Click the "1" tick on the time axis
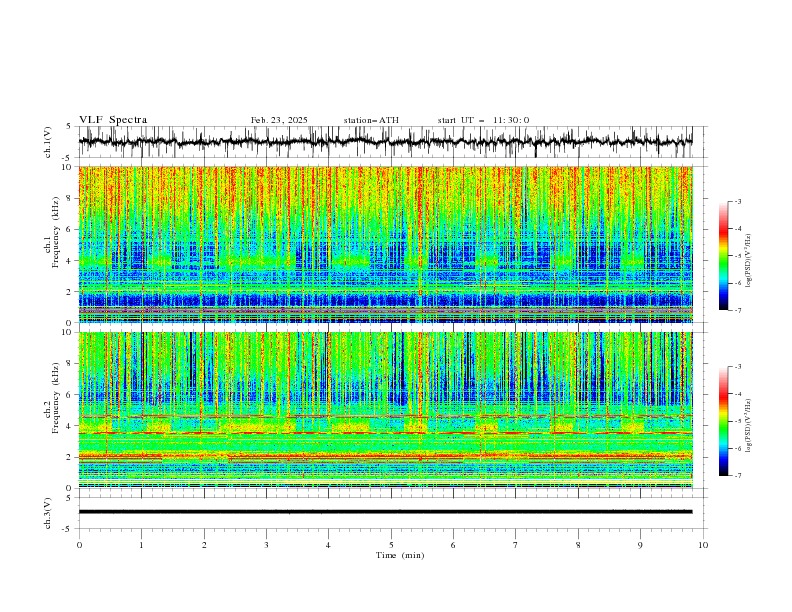Screen dimensions: 792x612 (141, 545)
